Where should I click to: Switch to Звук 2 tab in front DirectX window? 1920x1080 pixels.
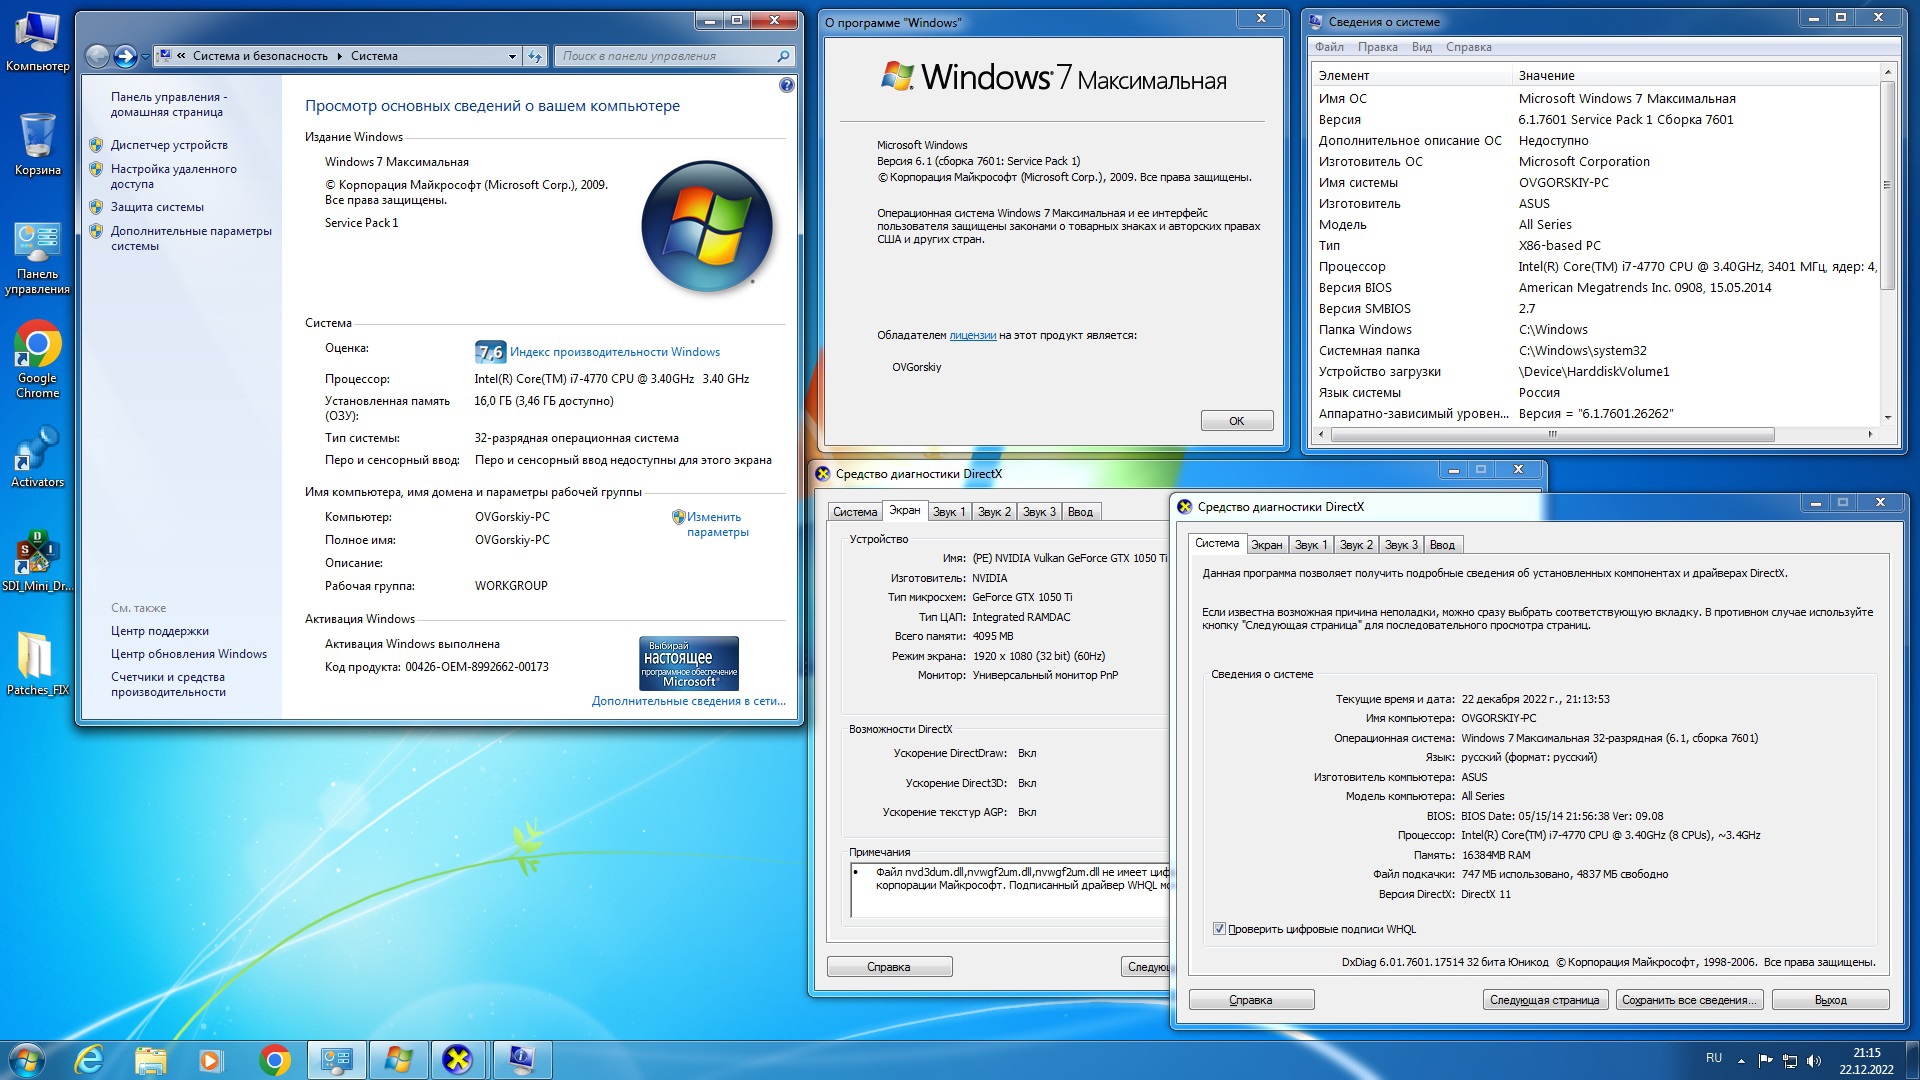tap(1356, 545)
